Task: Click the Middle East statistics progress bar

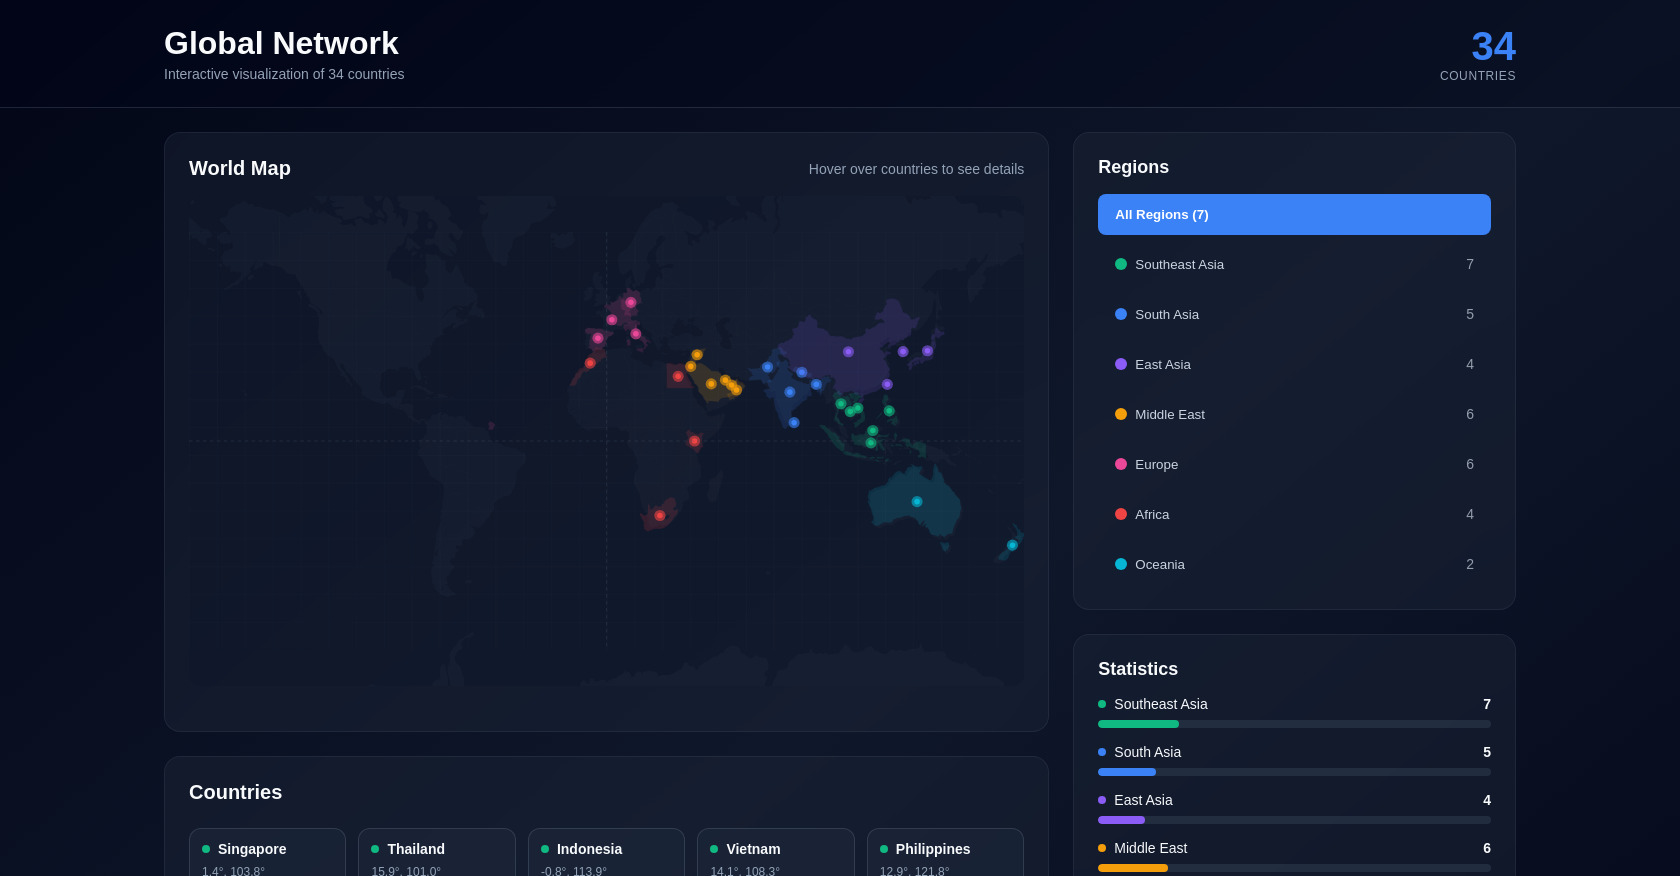Action: [x=1294, y=868]
